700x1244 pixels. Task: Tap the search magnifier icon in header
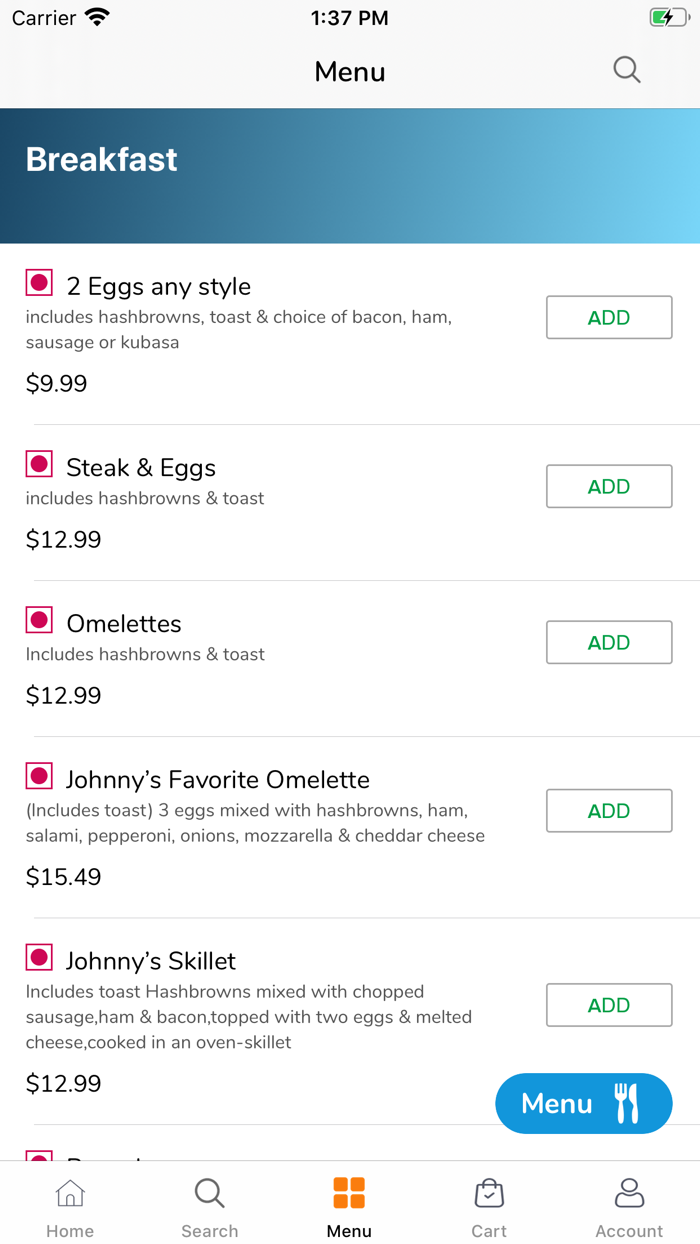(627, 70)
